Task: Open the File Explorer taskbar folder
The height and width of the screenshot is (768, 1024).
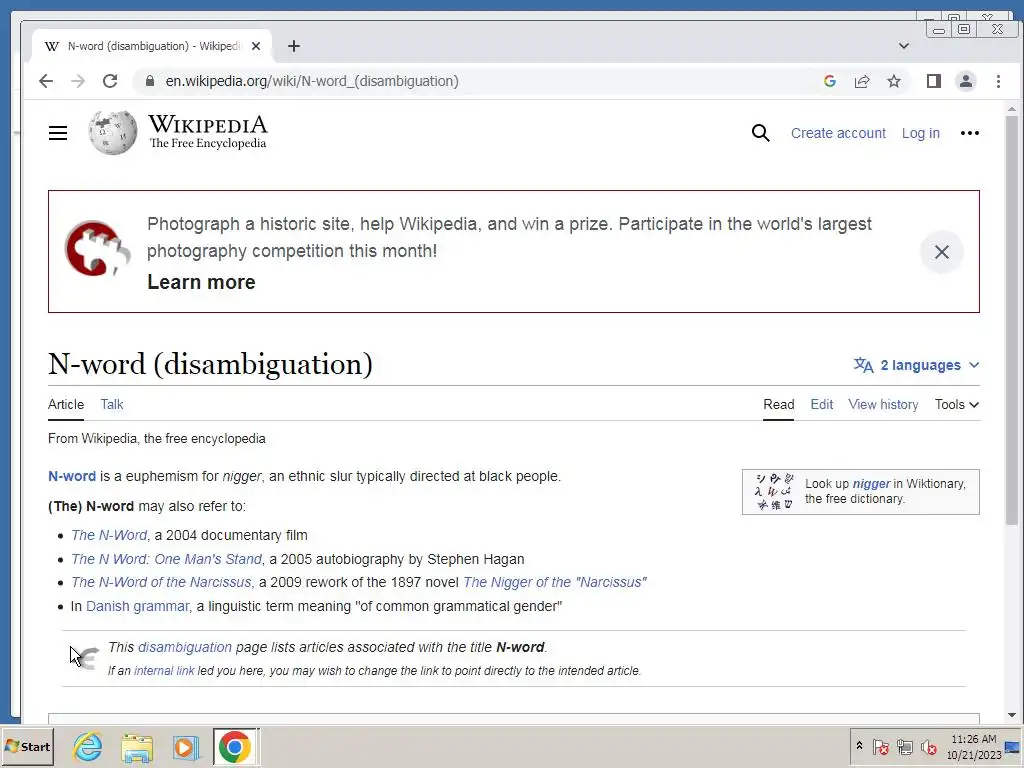Action: (137, 747)
